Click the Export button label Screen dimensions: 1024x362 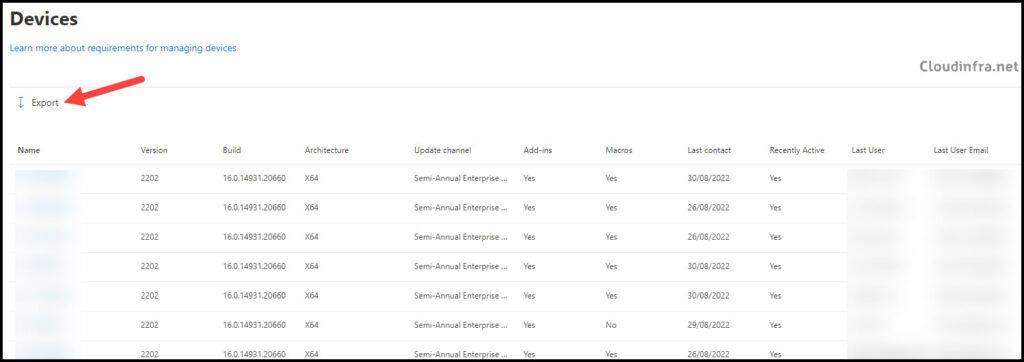[45, 103]
